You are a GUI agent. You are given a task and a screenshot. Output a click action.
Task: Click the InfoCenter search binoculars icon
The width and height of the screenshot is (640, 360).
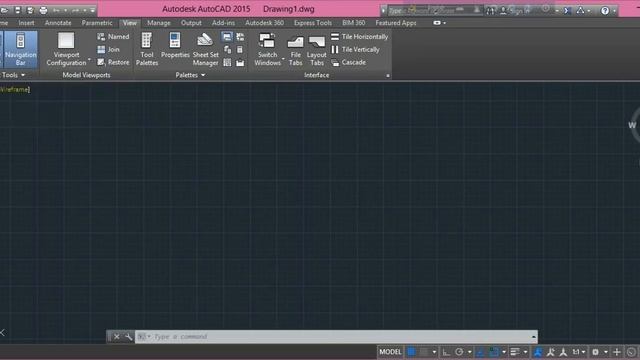pyautogui.click(x=490, y=11)
